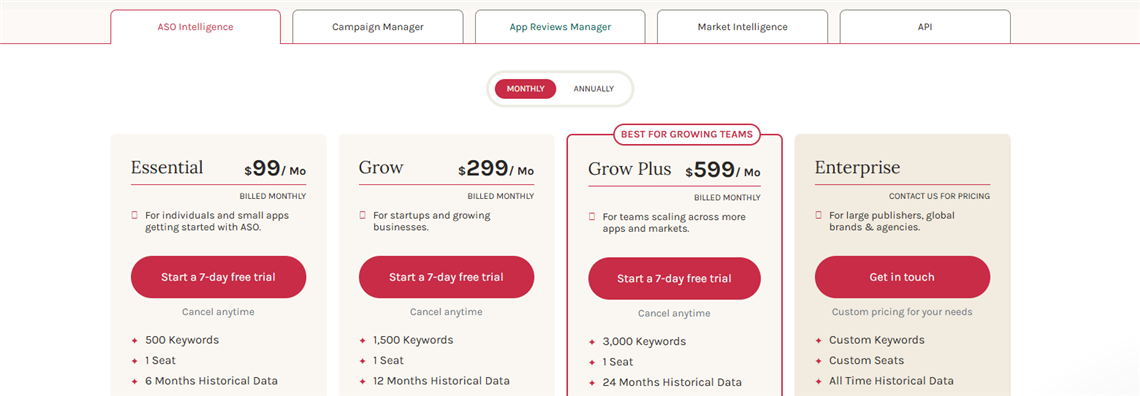This screenshot has height=396, width=1140.
Task: Click the star bullet next to 500 Keywords
Action: (x=135, y=340)
